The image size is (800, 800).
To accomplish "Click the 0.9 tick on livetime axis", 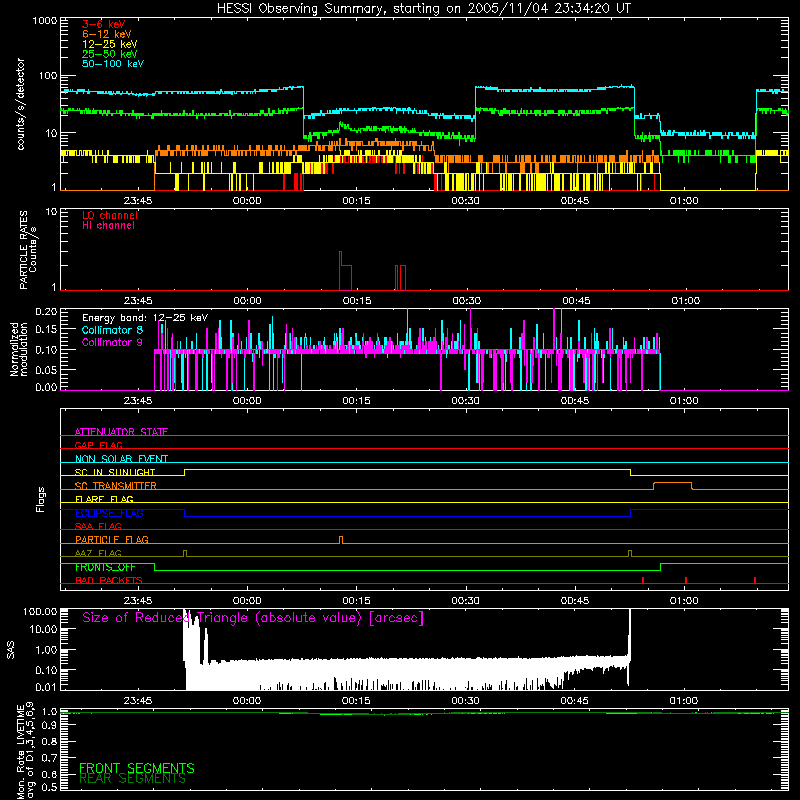I will tap(49, 726).
